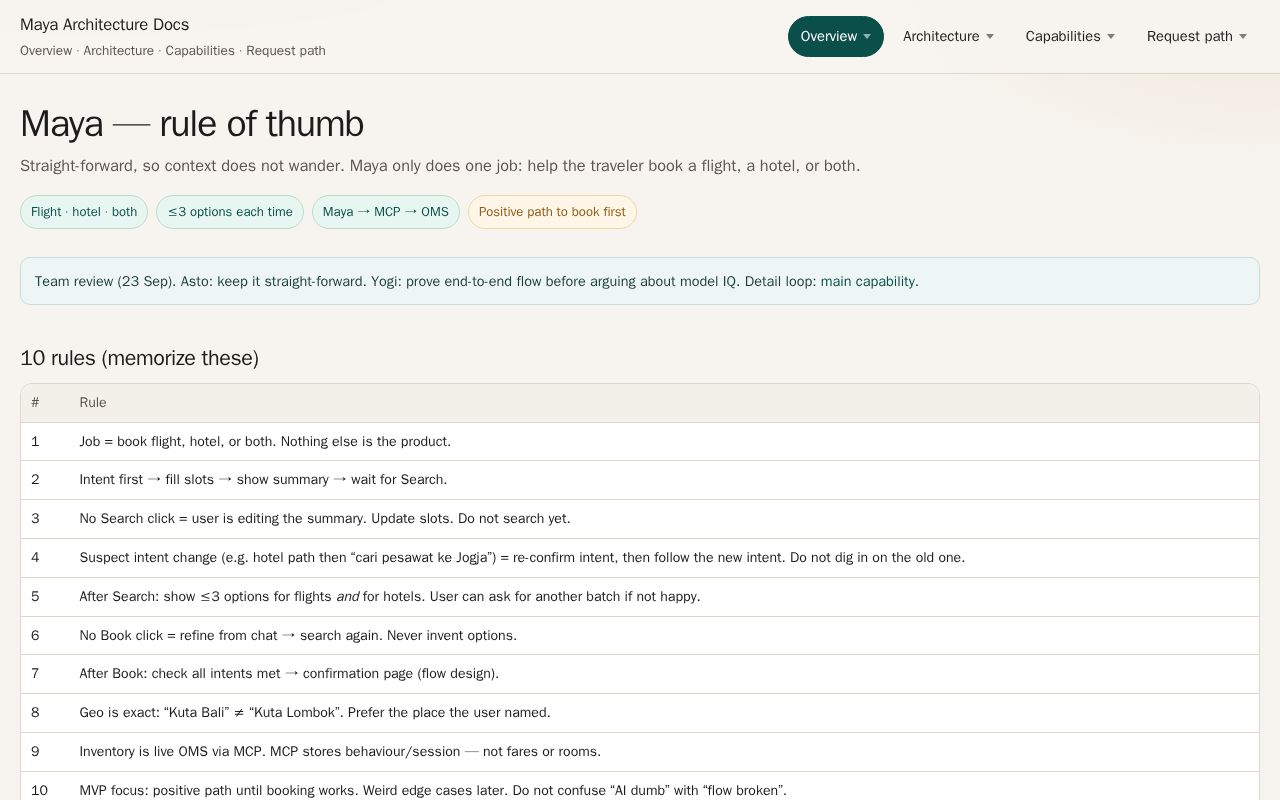Select rule 'Job = book flight, hotel, or both'
This screenshot has height=800, width=1280.
[640, 442]
